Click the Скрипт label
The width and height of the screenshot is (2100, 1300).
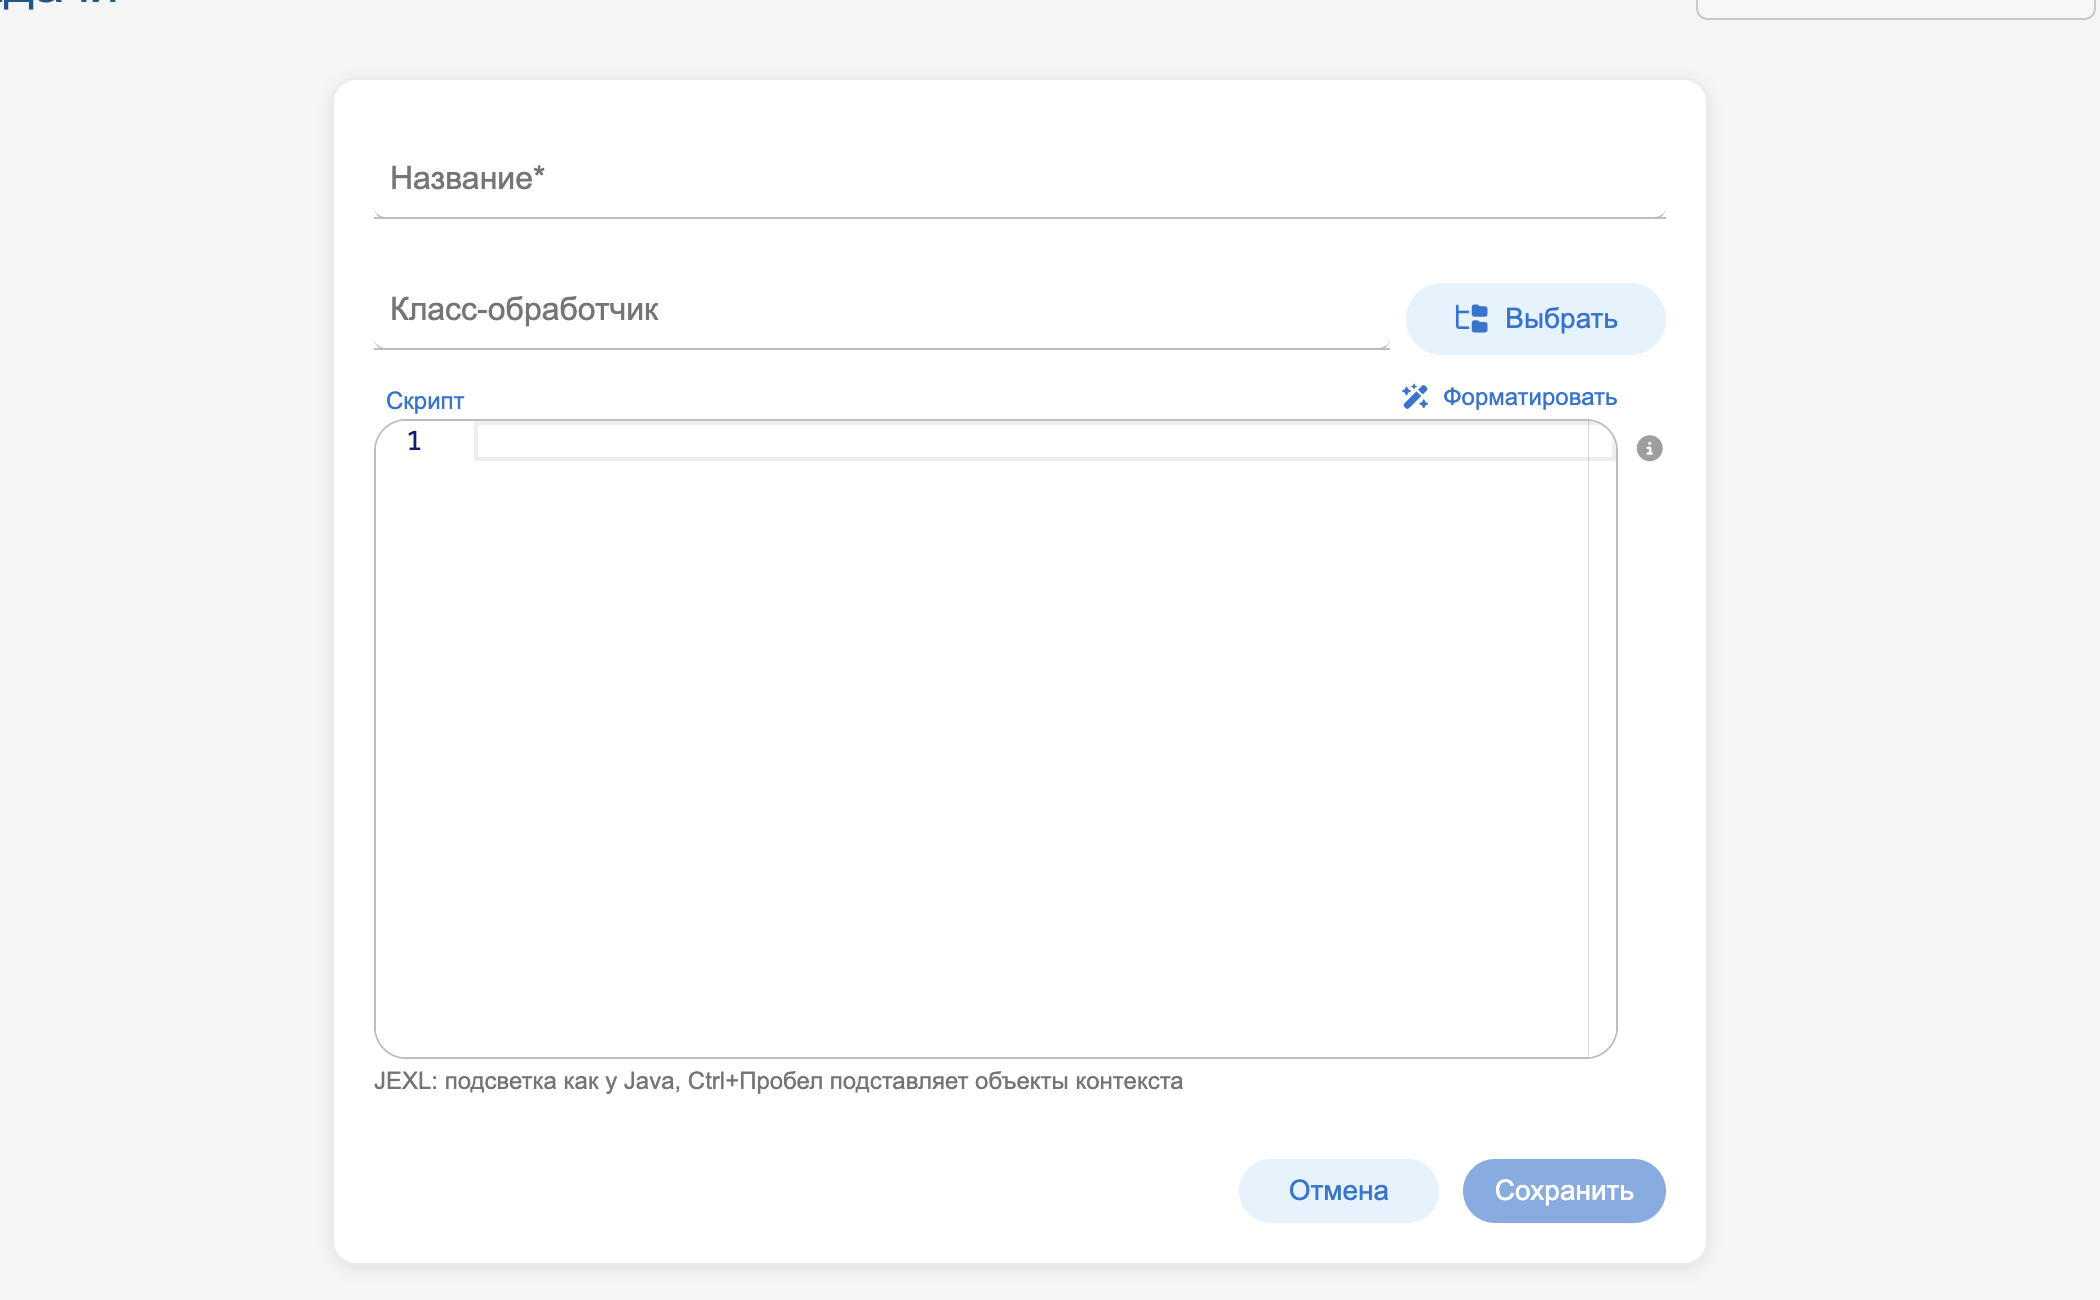pos(425,401)
